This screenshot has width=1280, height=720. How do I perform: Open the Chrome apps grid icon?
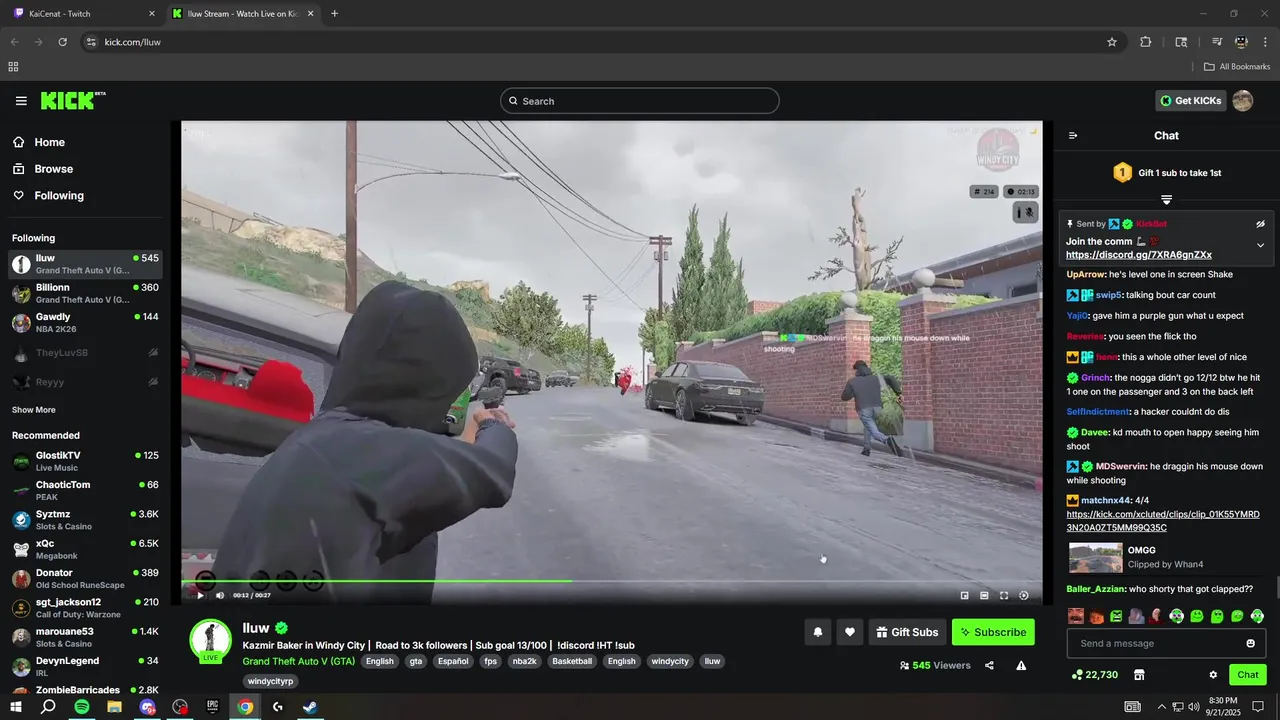point(13,67)
